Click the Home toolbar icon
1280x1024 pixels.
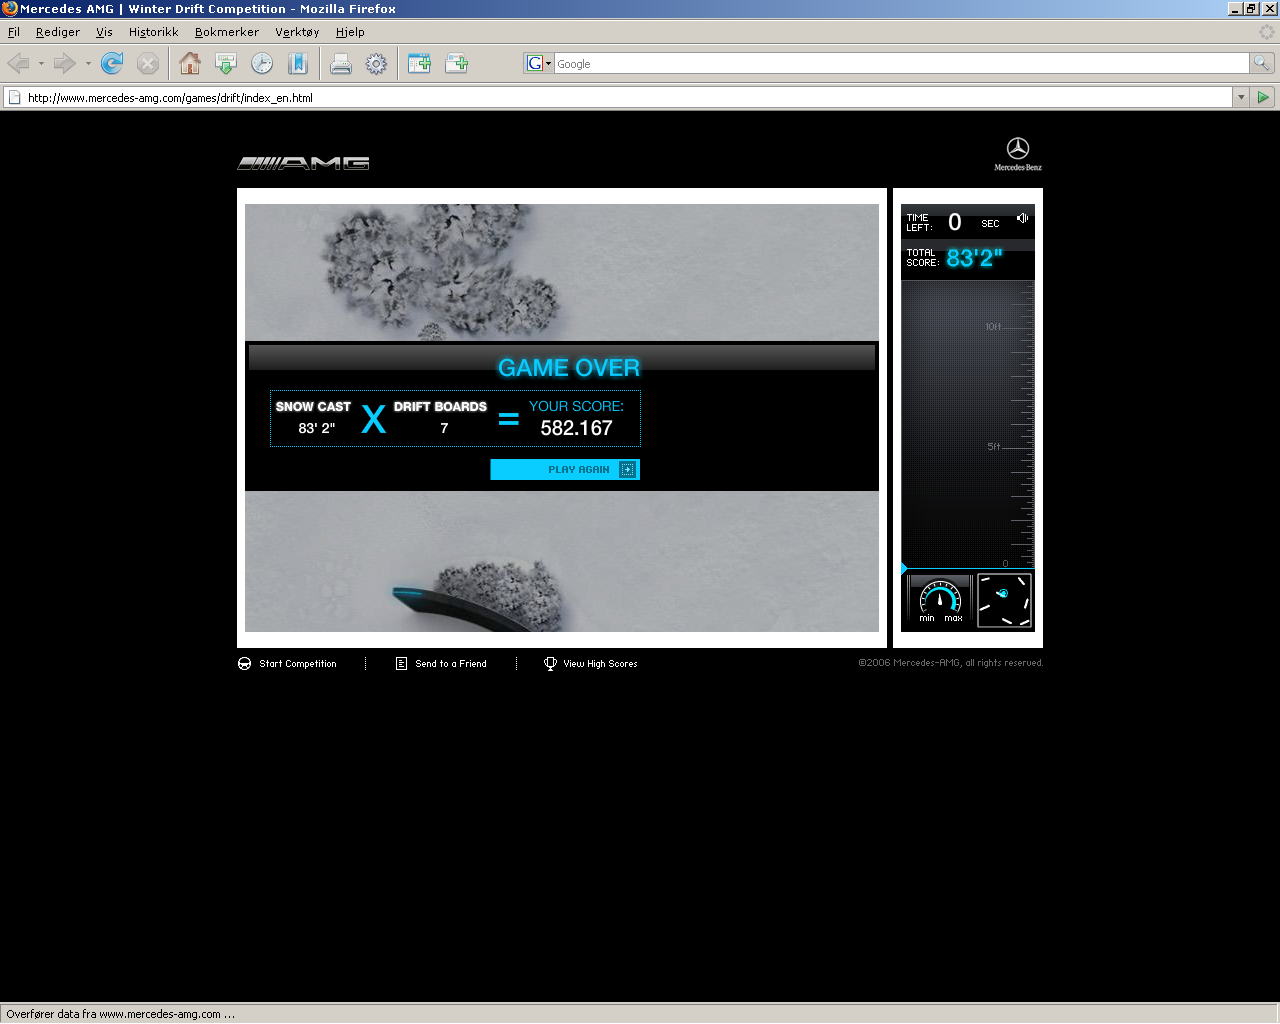190,64
